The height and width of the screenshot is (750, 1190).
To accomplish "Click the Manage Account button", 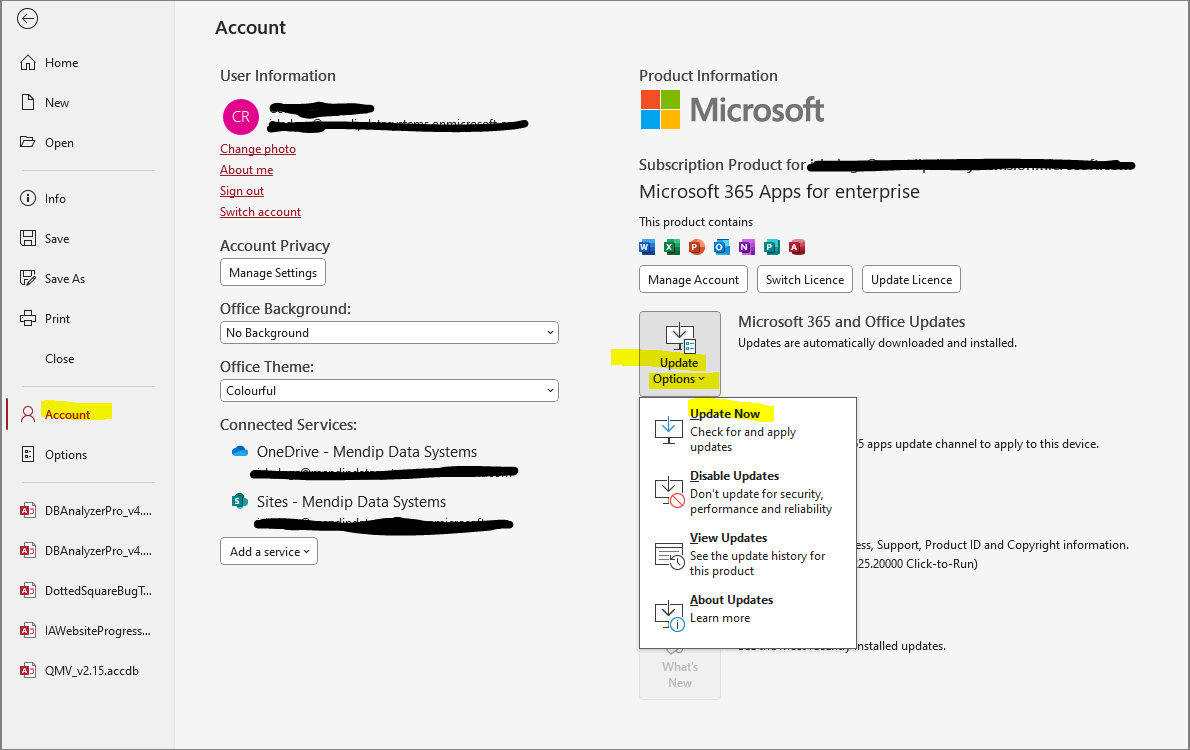I will click(x=694, y=279).
